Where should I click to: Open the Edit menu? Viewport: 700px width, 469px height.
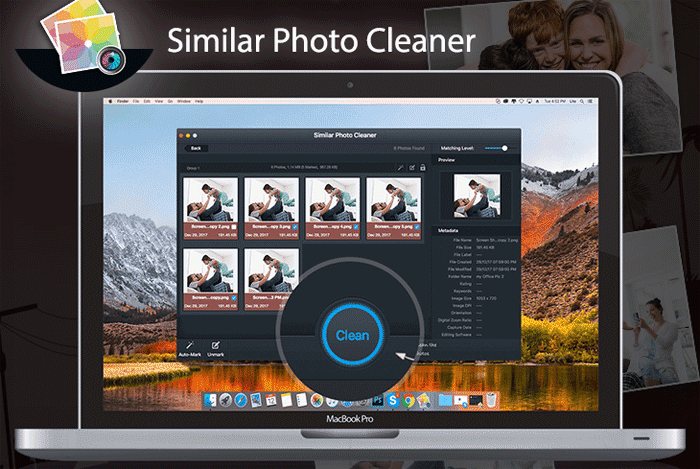click(147, 101)
